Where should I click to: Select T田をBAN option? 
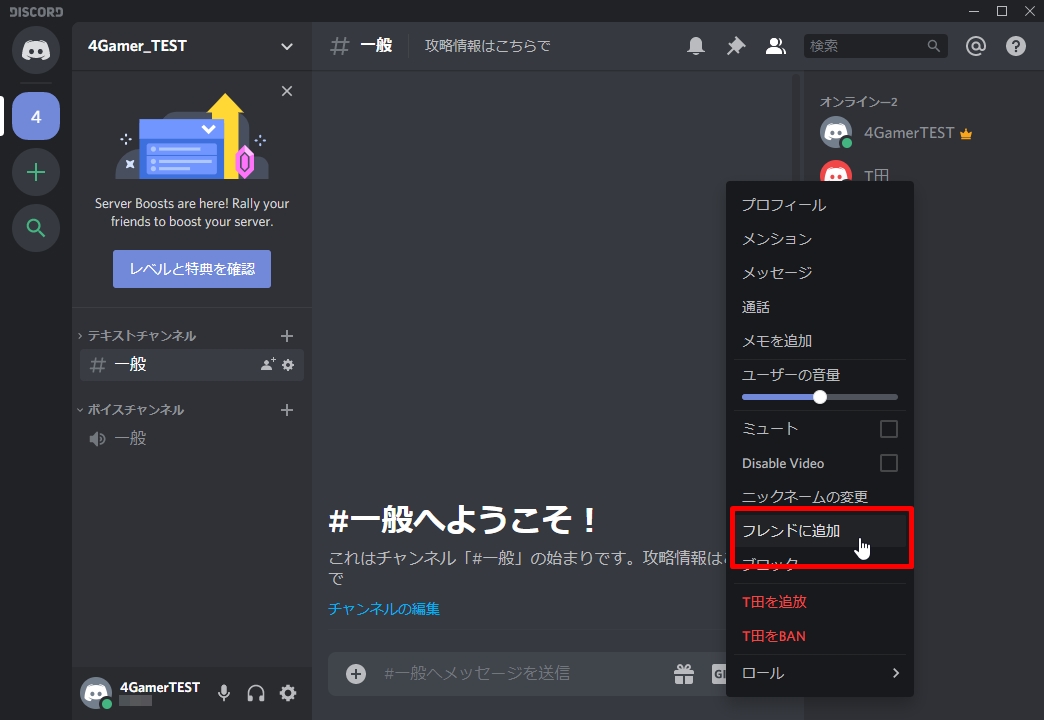coord(820,636)
